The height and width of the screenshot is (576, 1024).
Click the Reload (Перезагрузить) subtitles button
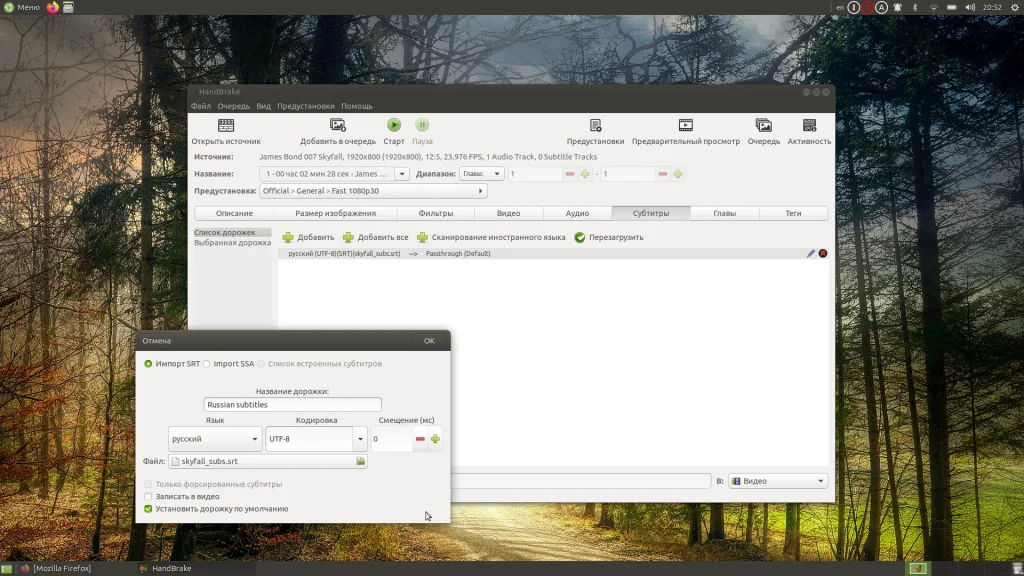coord(580,238)
